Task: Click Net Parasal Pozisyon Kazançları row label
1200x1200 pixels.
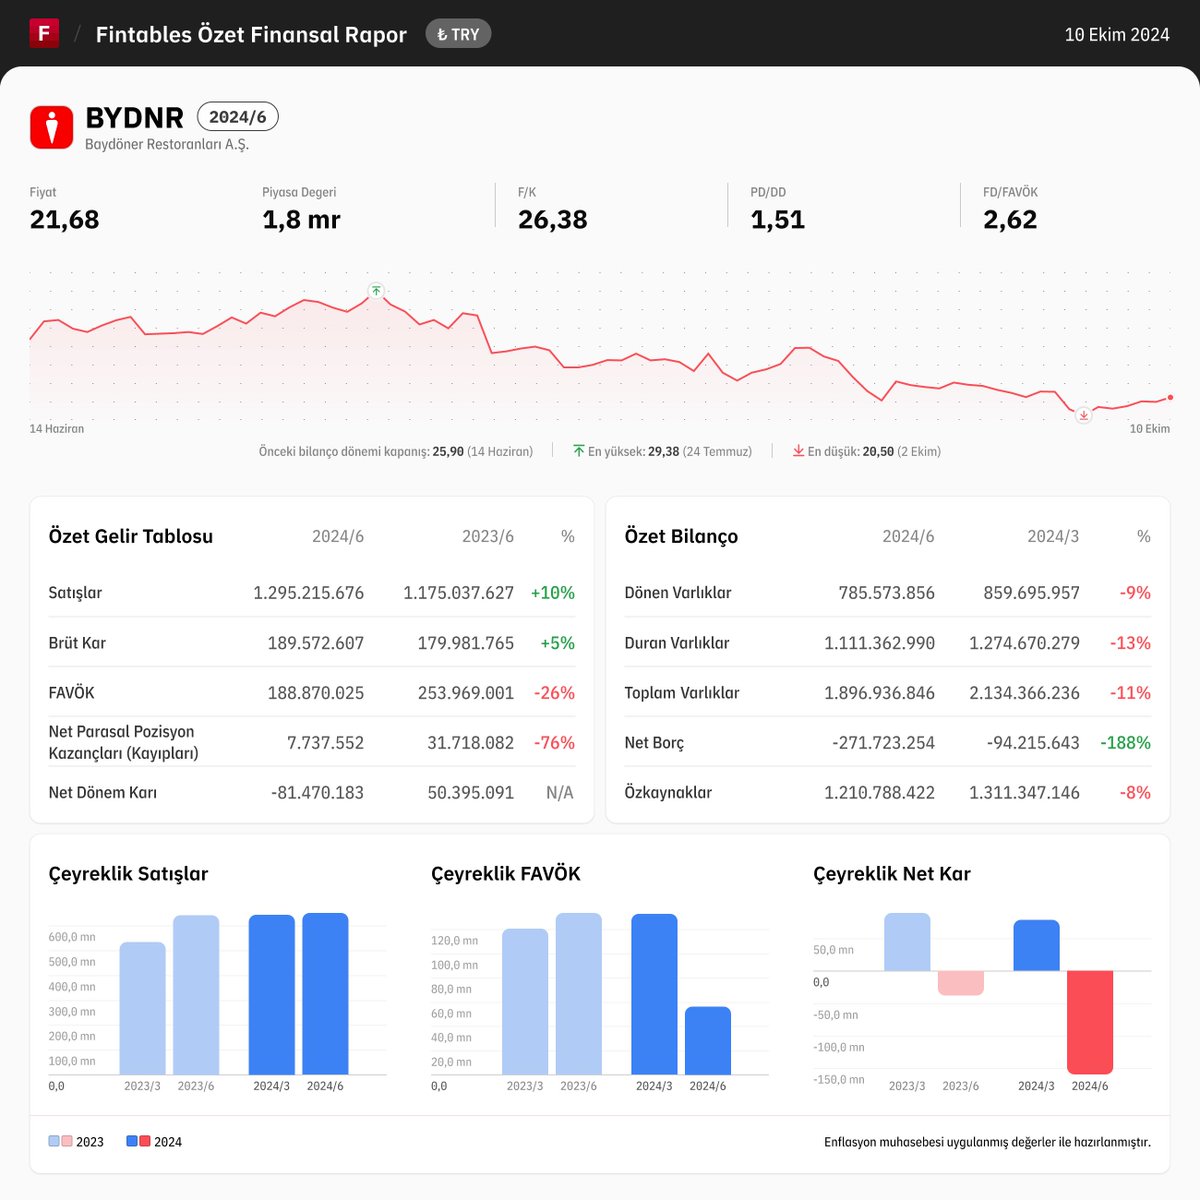Action: coord(123,742)
